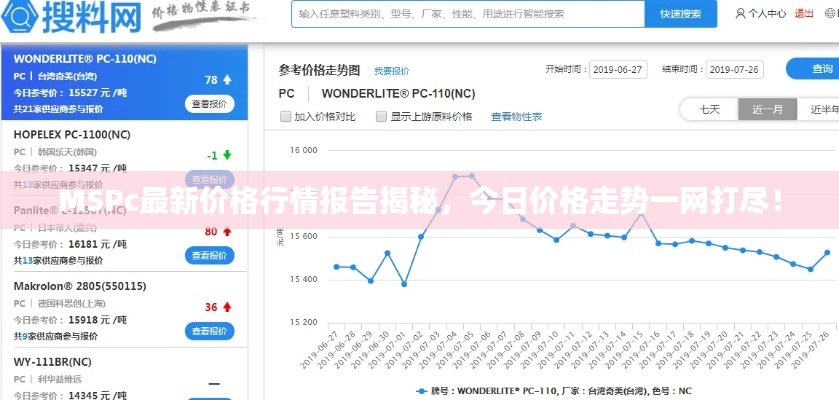Toggle the 显示上游原料价格 checkbox

click(x=381, y=116)
